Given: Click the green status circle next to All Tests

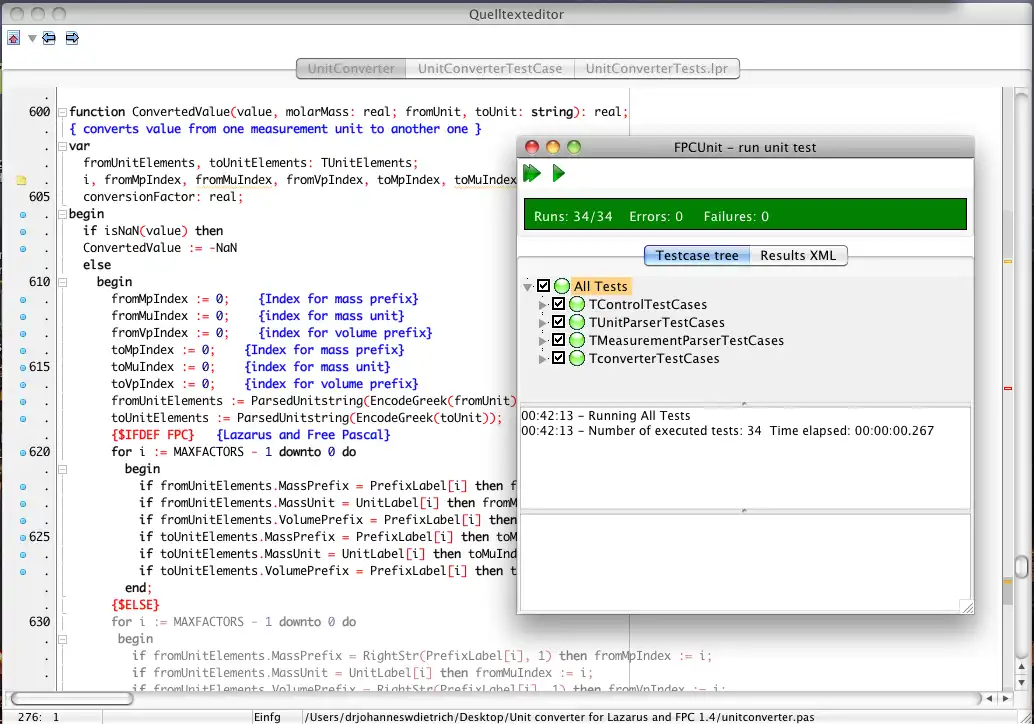Looking at the screenshot, I should point(562,287).
